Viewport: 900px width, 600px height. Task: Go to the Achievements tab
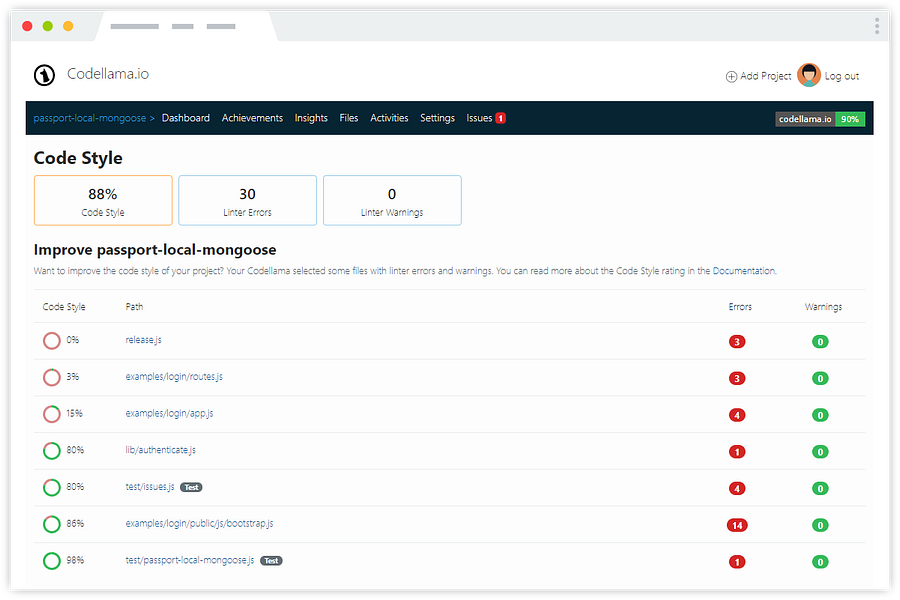[252, 118]
